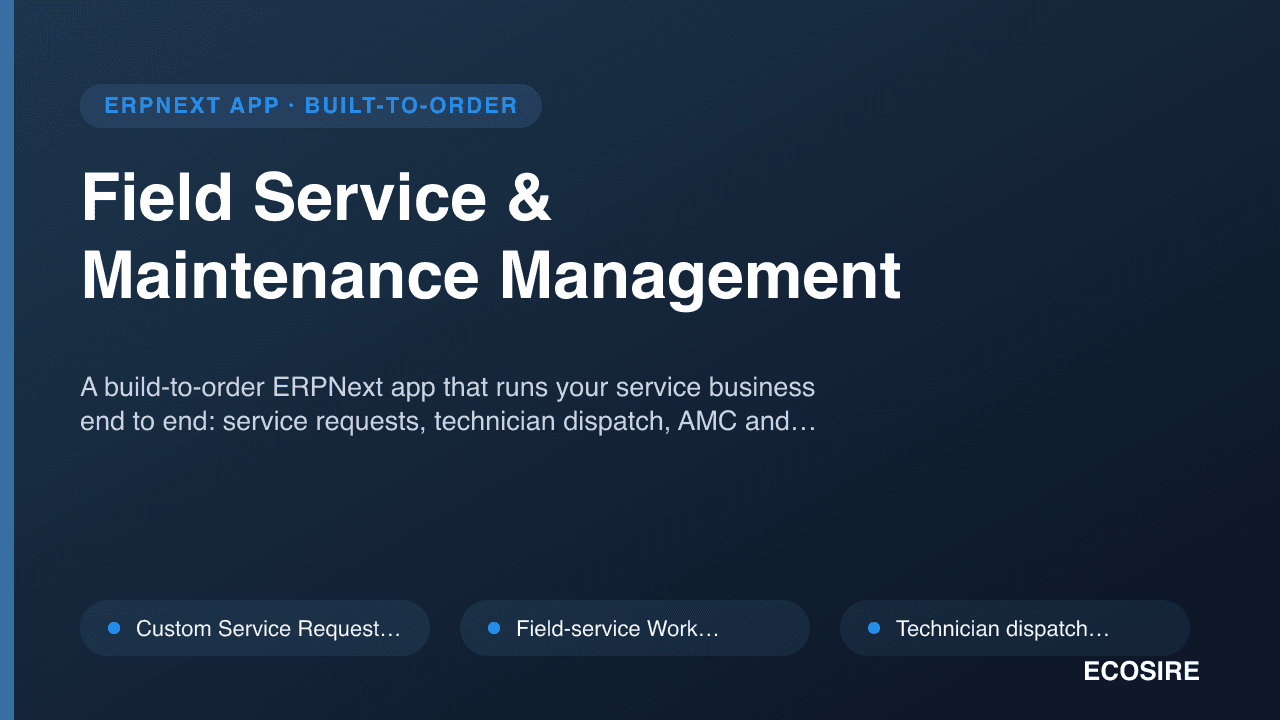Click the ERPNEXT APP · BUILT-TO-ORDER badge
This screenshot has width=1280, height=720.
coord(311,106)
